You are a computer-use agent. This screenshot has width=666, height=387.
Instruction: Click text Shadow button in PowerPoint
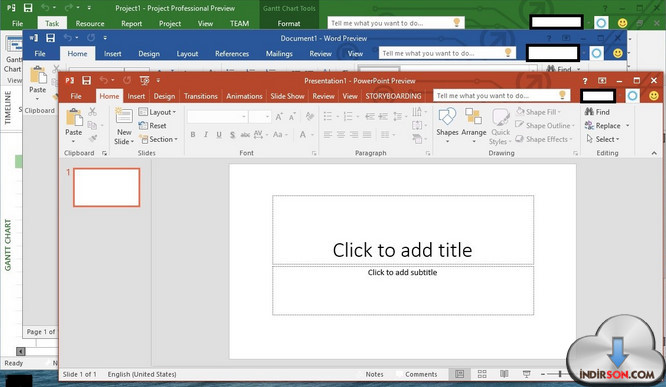pos(232,135)
